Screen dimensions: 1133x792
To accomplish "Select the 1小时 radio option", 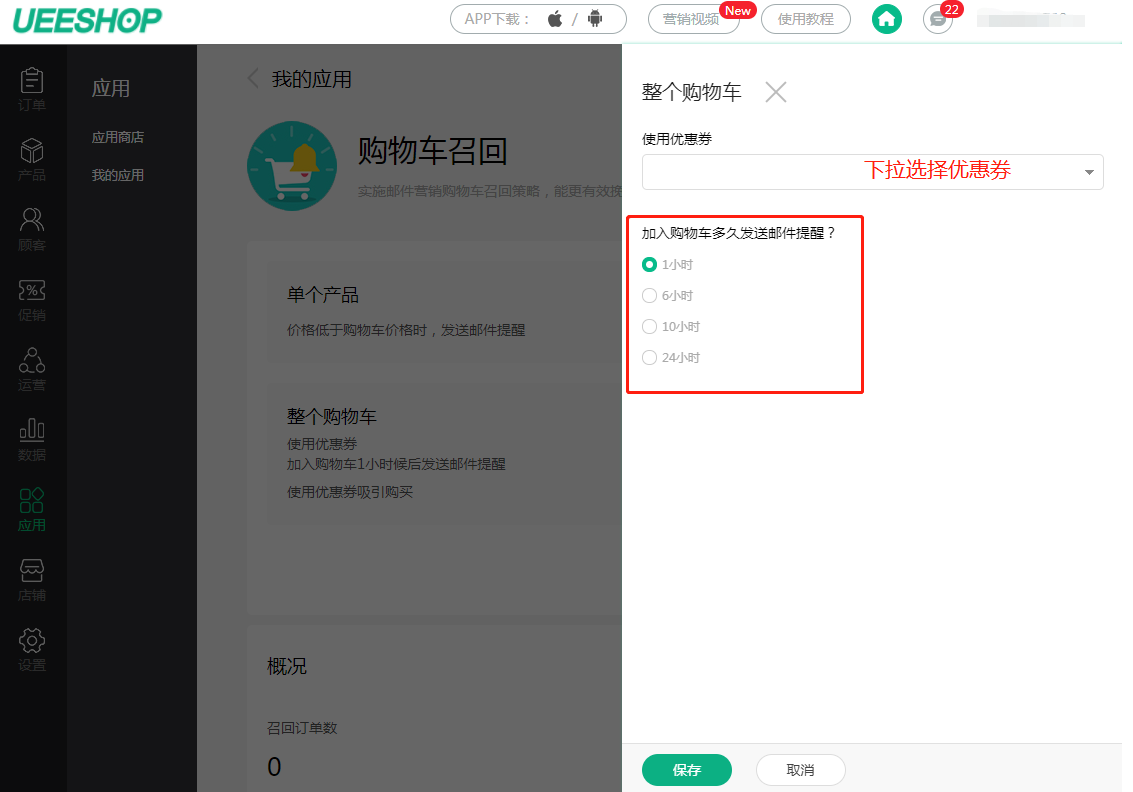I will (x=650, y=264).
